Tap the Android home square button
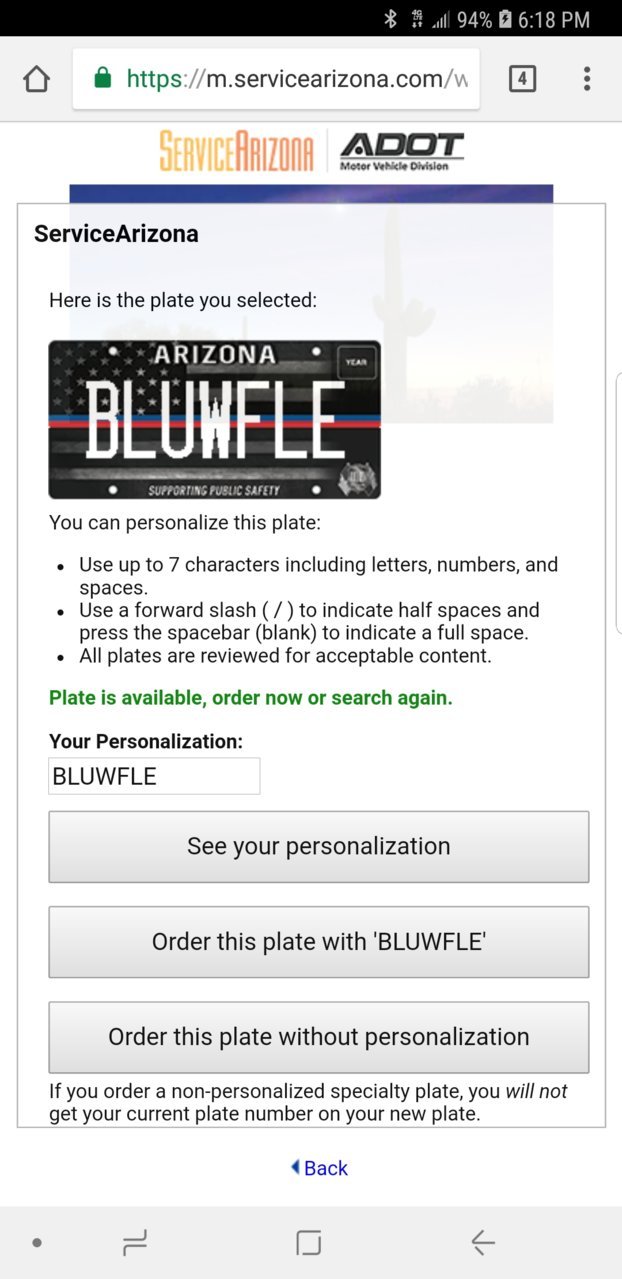 coord(309,1243)
